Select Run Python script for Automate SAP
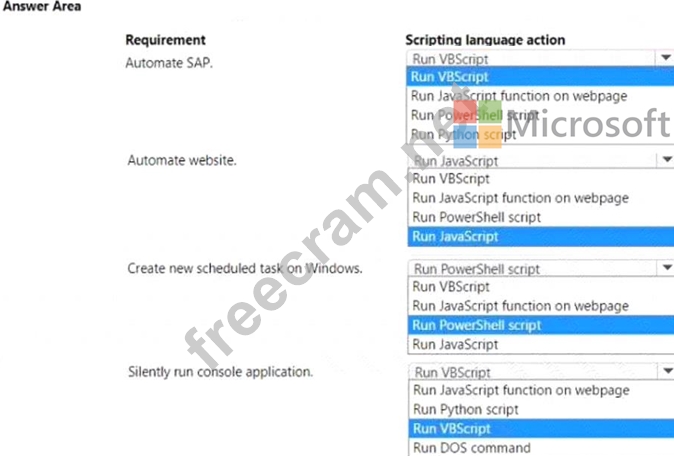The height and width of the screenshot is (456, 674). tap(464, 134)
